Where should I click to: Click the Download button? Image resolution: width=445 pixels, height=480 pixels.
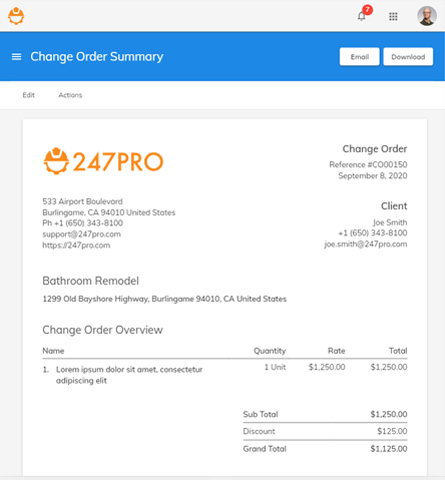tap(408, 57)
